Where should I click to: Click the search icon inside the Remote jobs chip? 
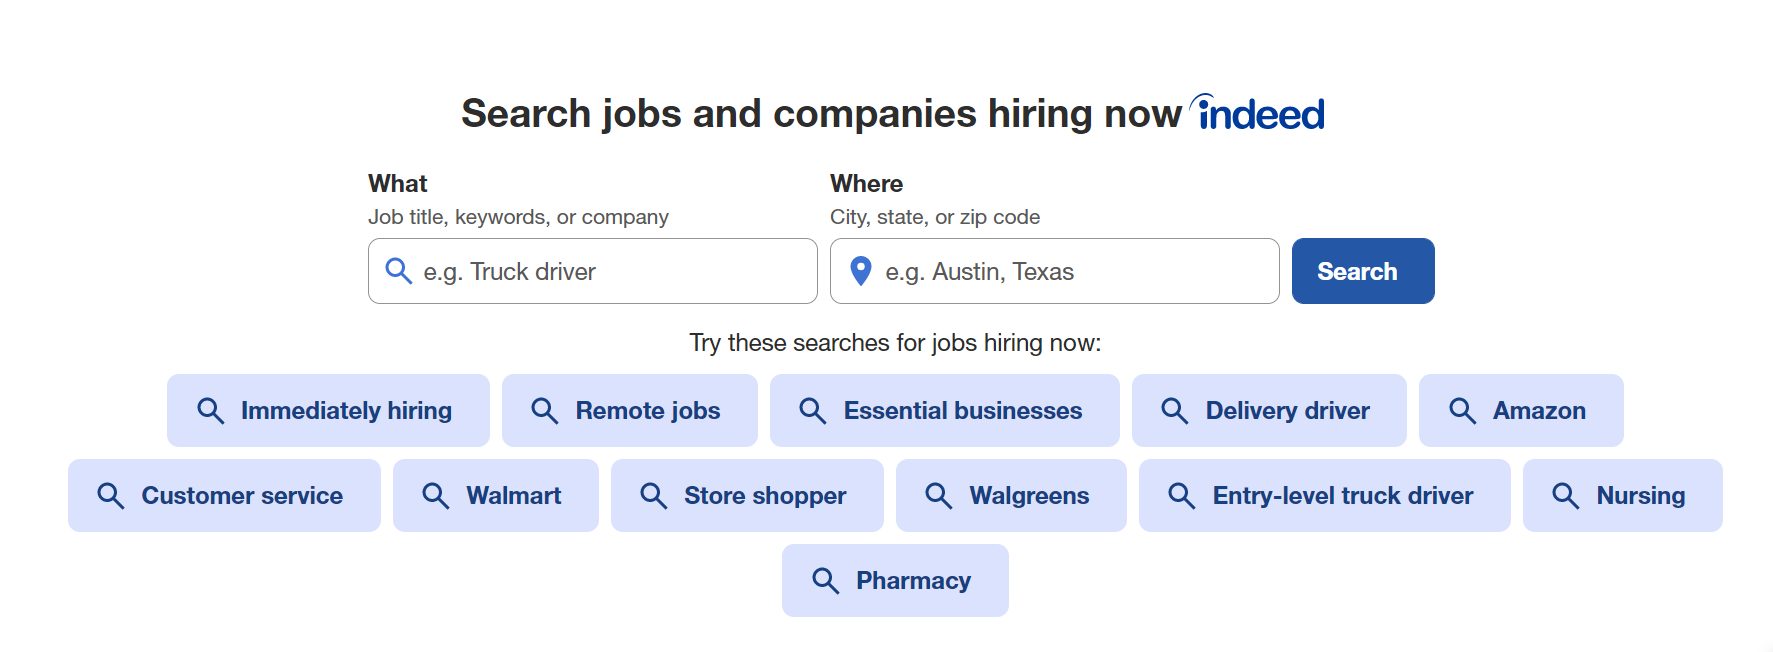[x=546, y=410]
